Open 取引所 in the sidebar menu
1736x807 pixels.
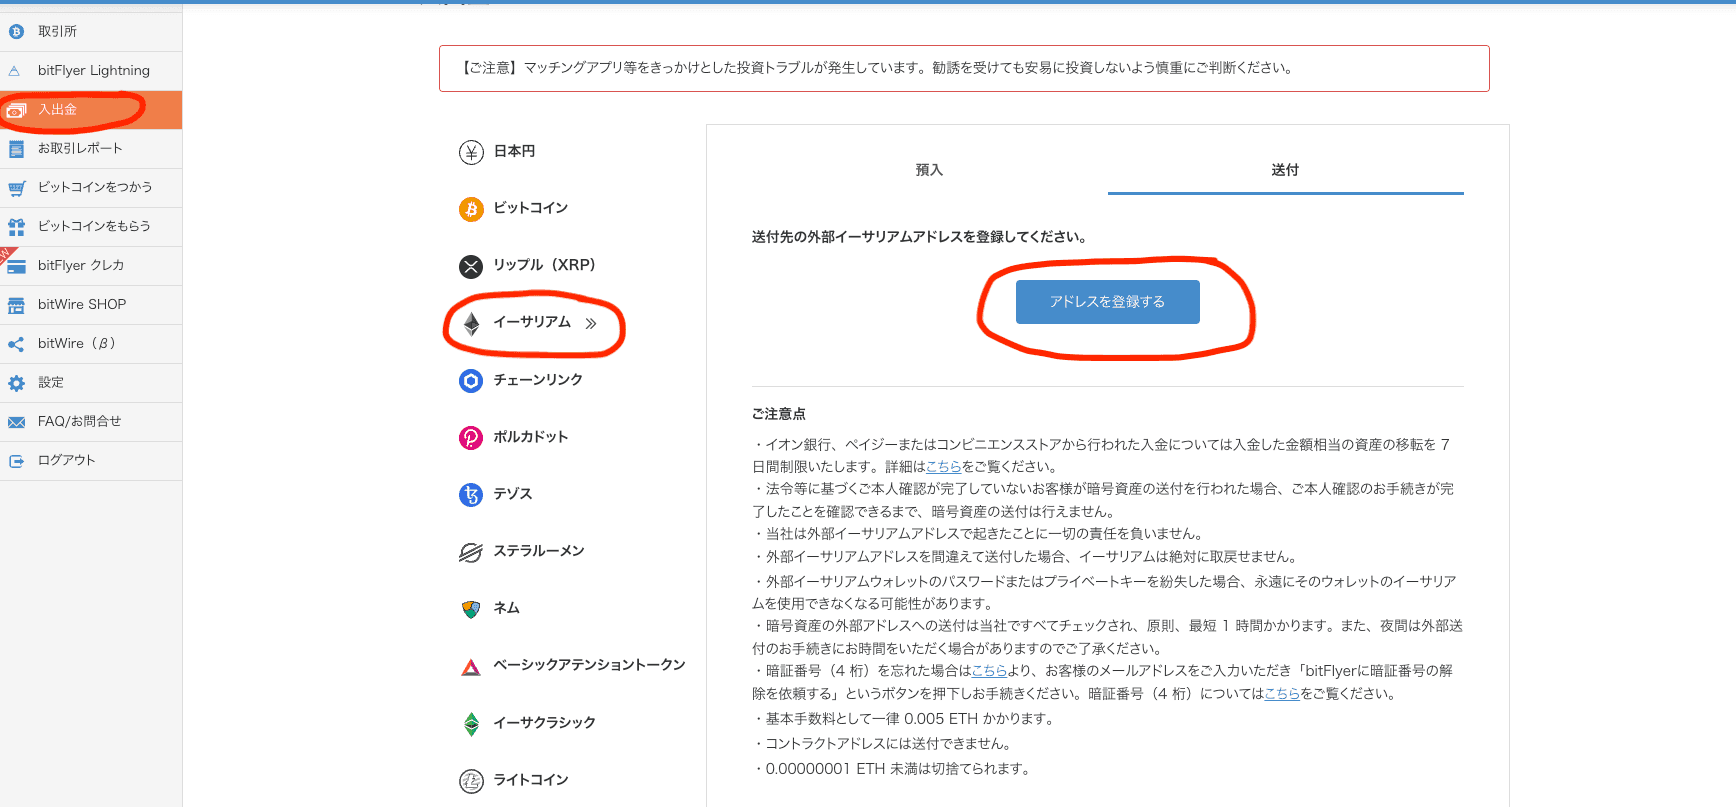91,32
